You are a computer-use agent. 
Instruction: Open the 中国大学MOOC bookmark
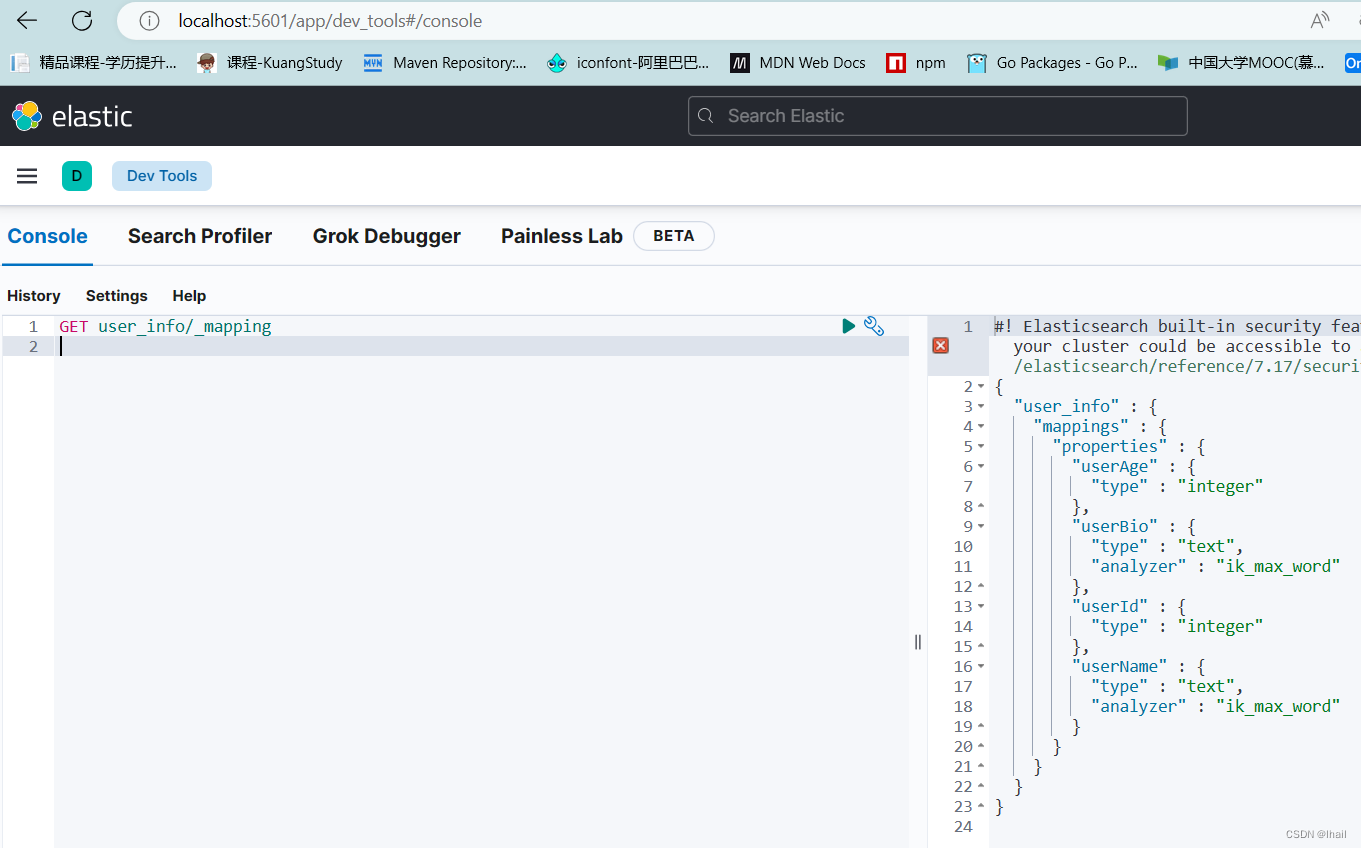[x=1241, y=62]
